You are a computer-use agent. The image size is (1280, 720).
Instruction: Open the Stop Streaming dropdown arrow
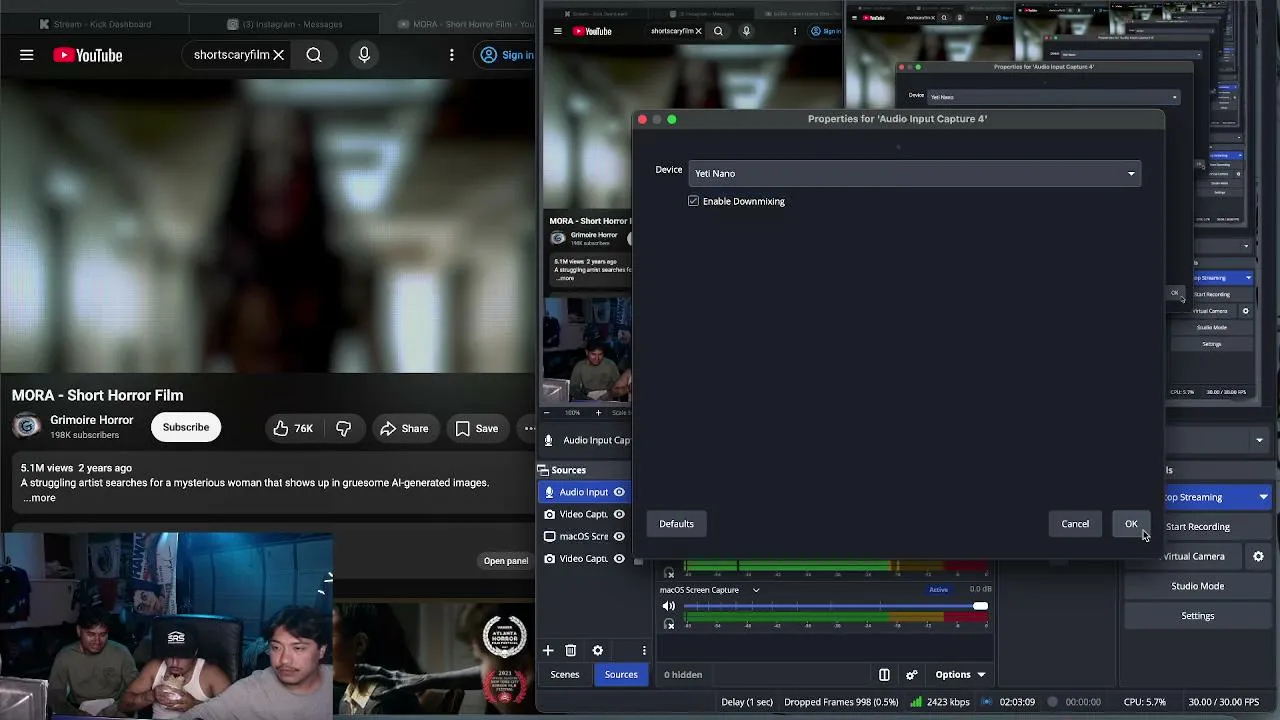click(1263, 497)
